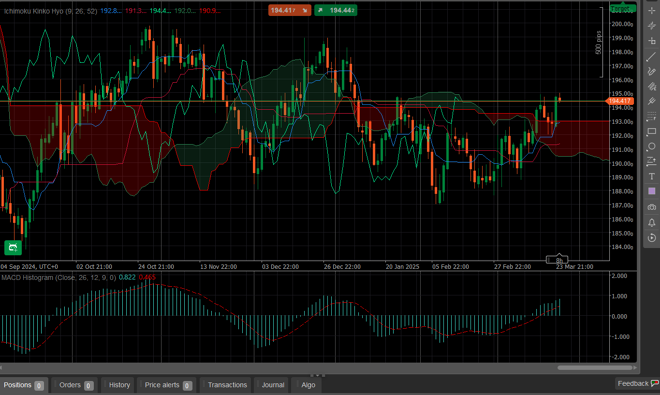660x395 pixels.
Task: Switch to the Positions tab
Action: coord(23,385)
